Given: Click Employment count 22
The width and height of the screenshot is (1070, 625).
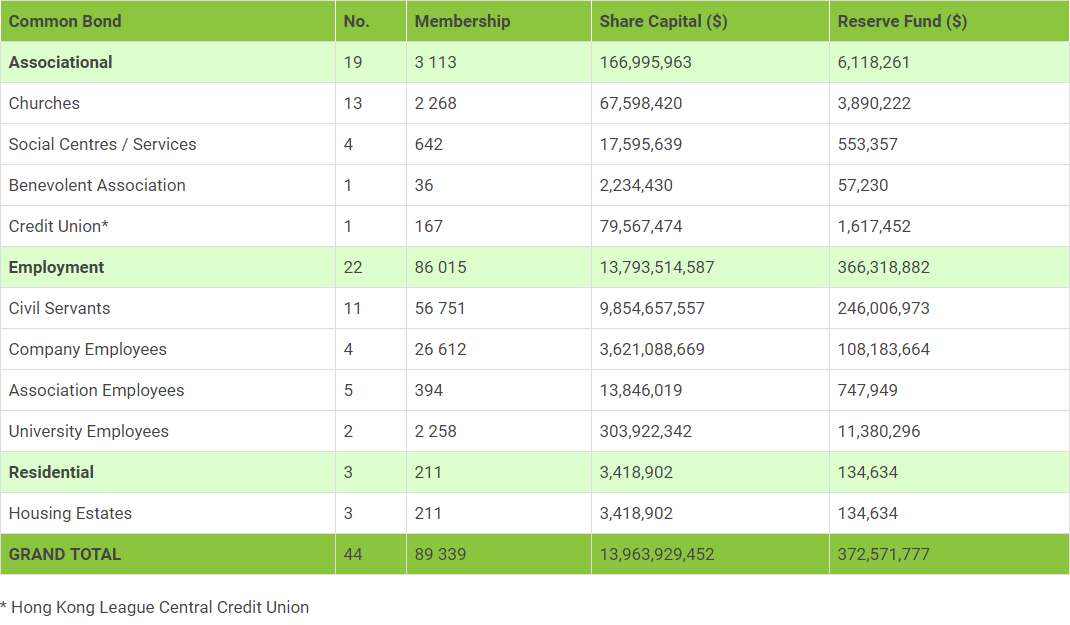Looking at the screenshot, I should click(353, 267).
